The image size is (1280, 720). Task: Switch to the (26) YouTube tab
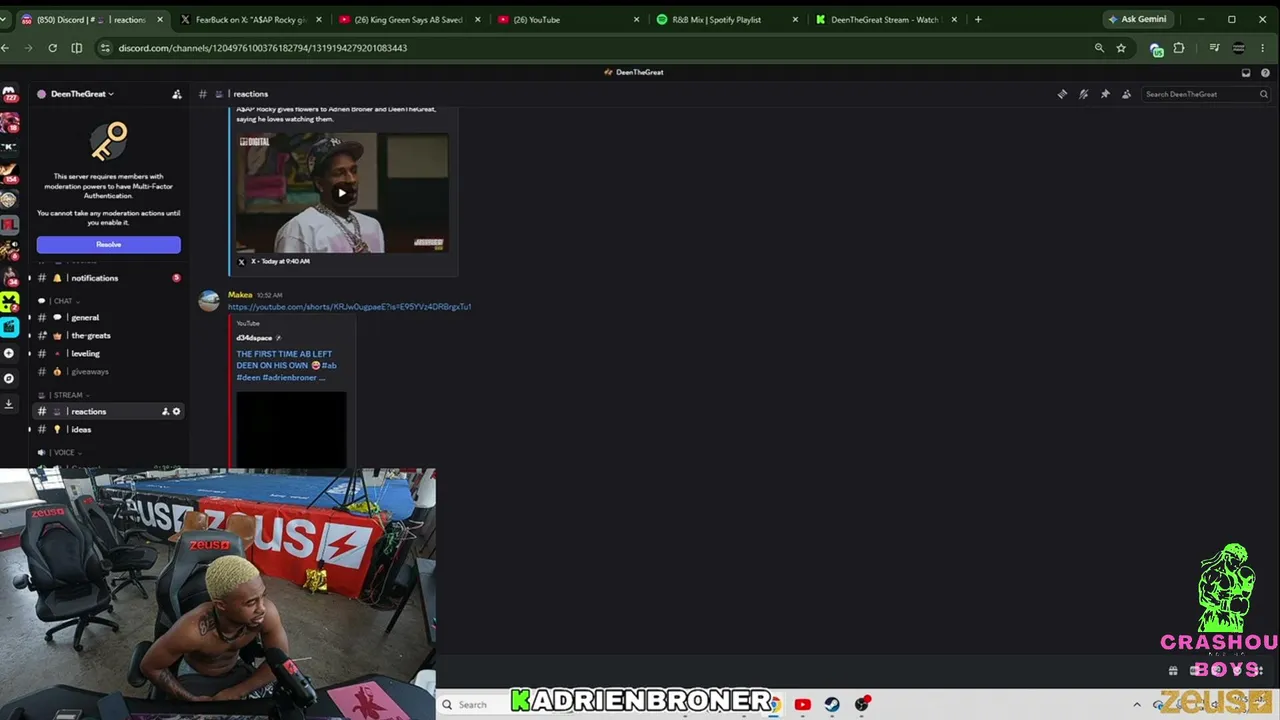(567, 20)
